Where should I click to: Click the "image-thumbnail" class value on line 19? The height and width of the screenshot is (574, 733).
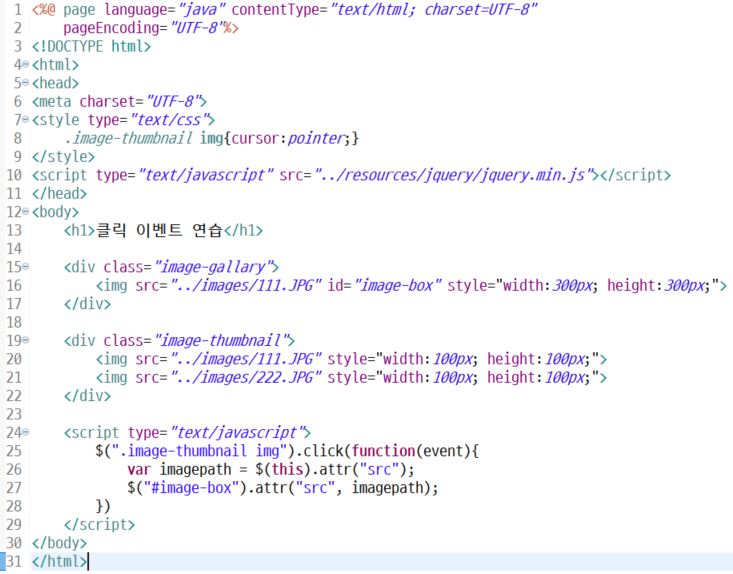(x=221, y=341)
